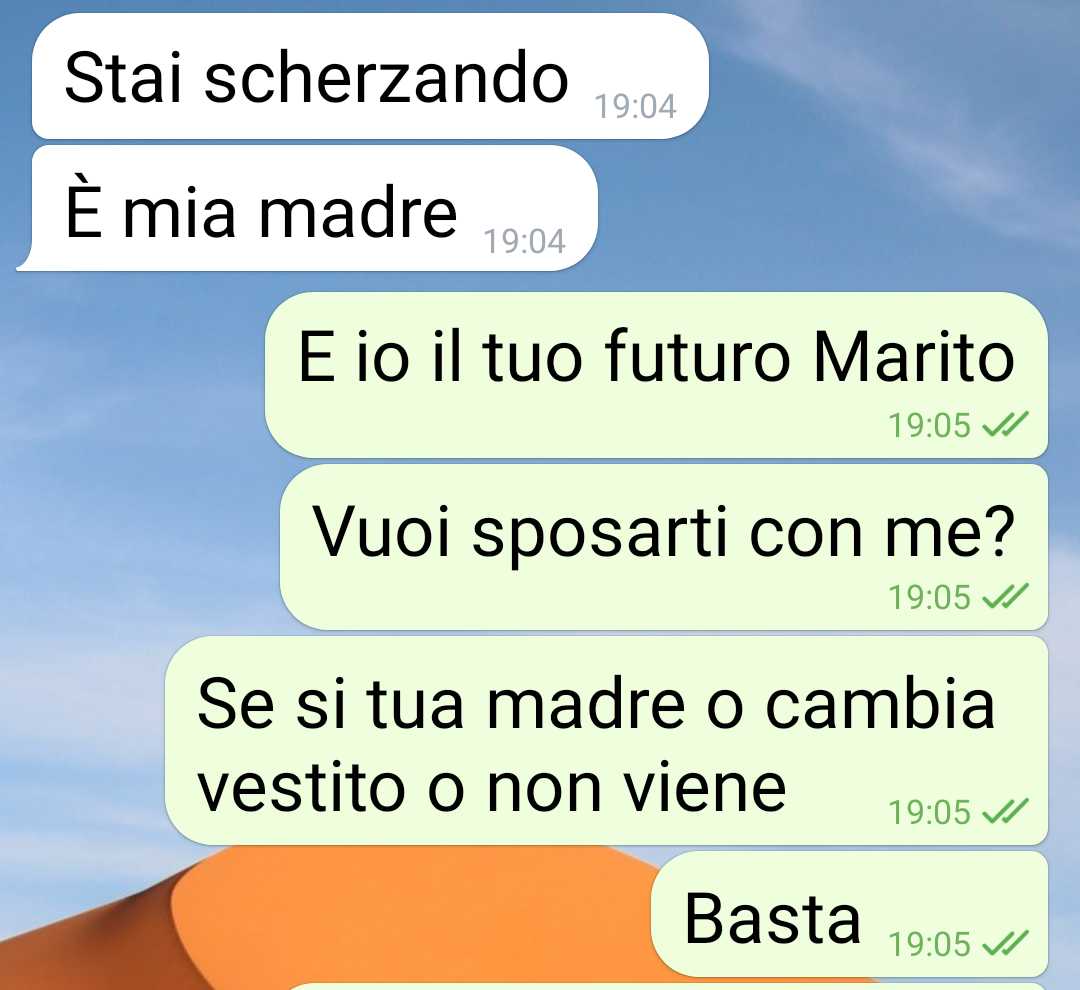Image resolution: width=1080 pixels, height=990 pixels.
Task: Tap 19:05 timestamp on "vestito o non viene" message
Action: [929, 812]
